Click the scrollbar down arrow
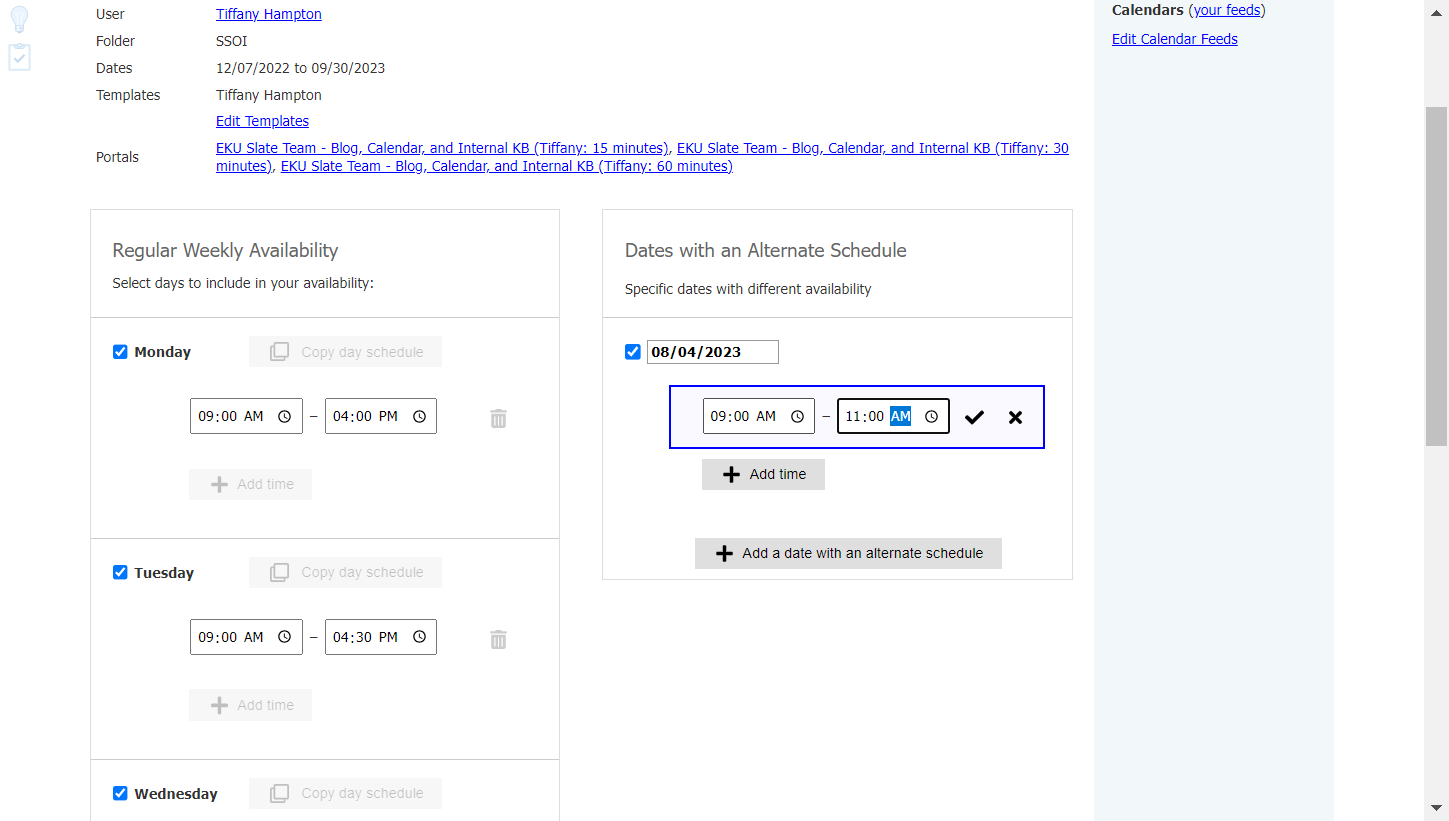The height and width of the screenshot is (821, 1449). coord(1436,807)
